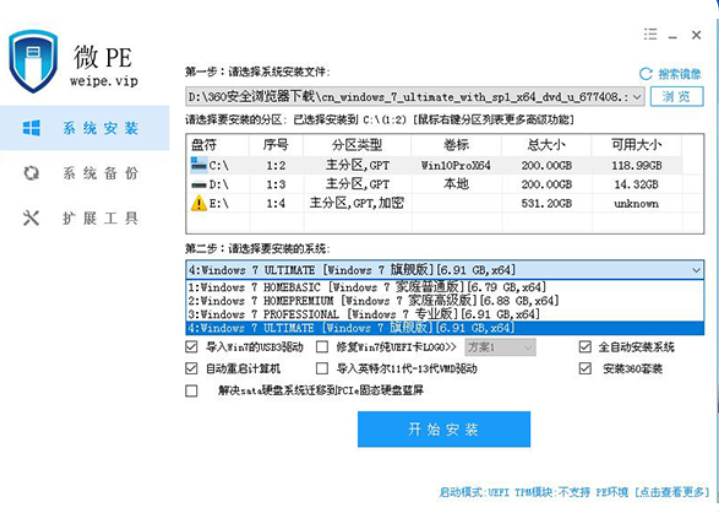Select partition cell 1:4 for E:
Image resolution: width=719 pixels, height=512 pixels.
point(276,203)
